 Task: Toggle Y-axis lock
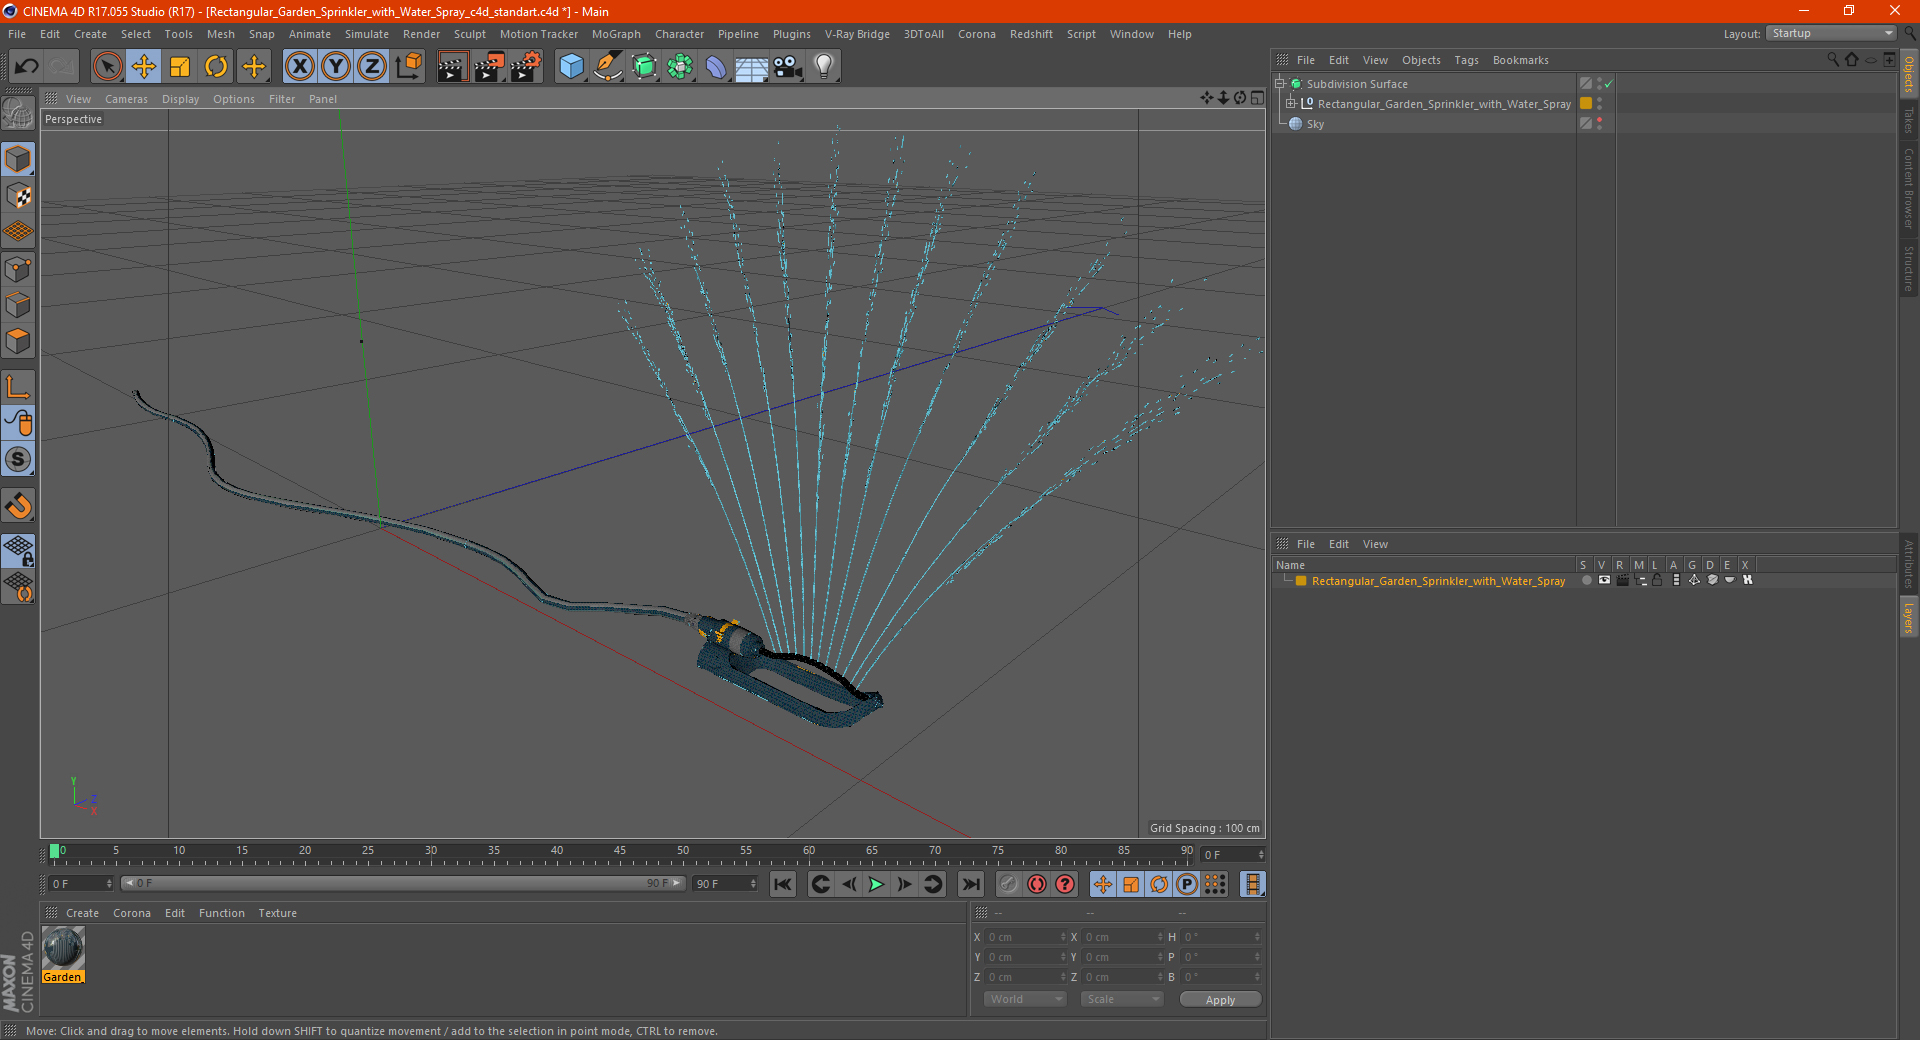pyautogui.click(x=336, y=67)
